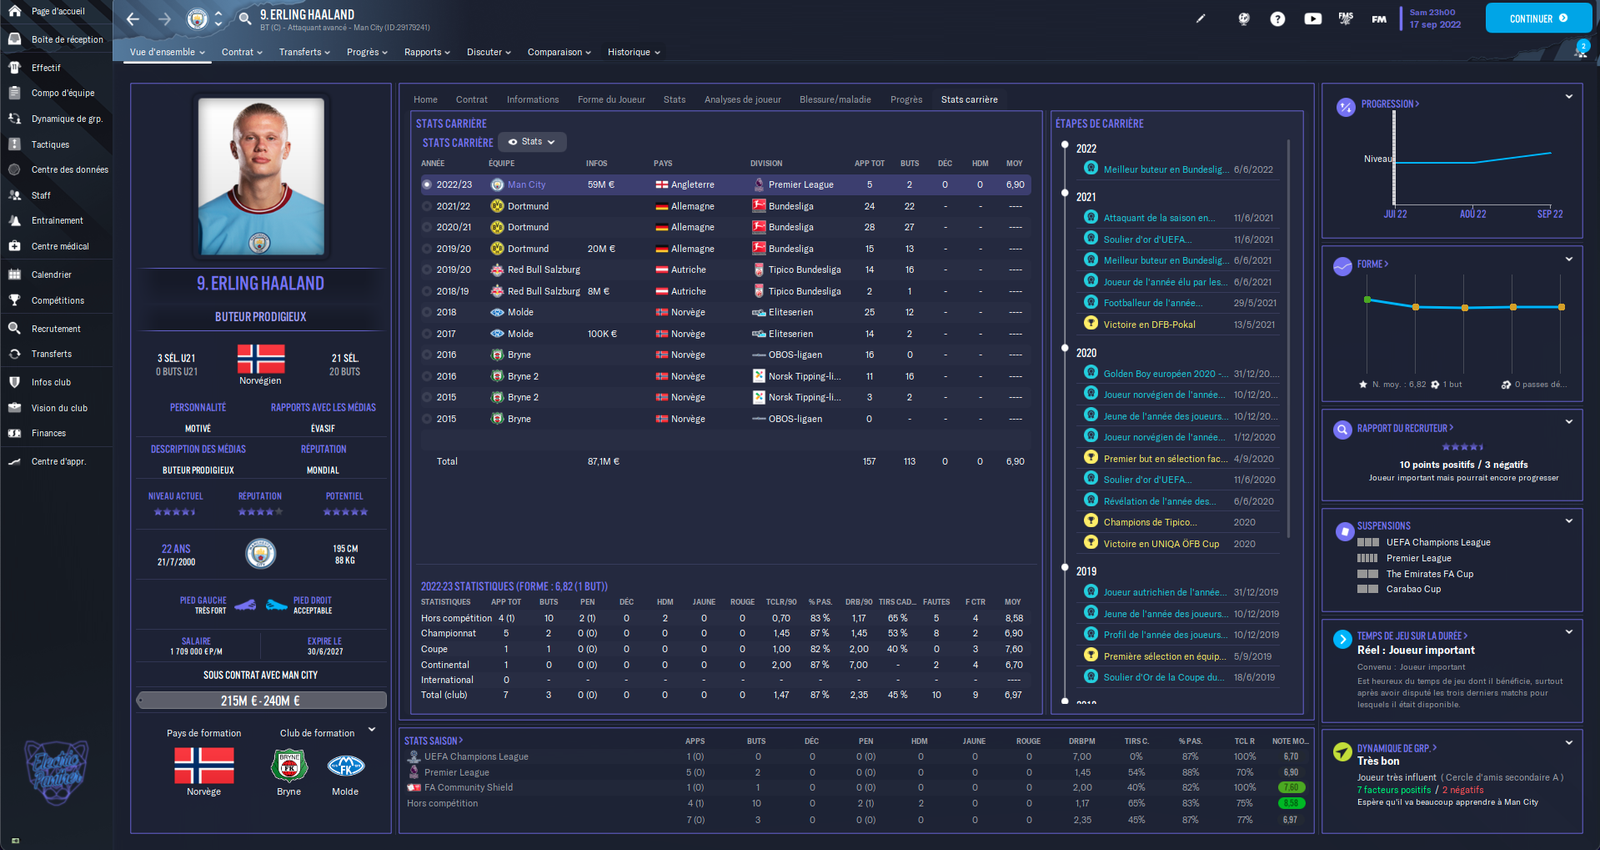Viewport: 1600px width, 850px height.
Task: Click Erling Haaland's portrait photo
Action: (x=261, y=176)
